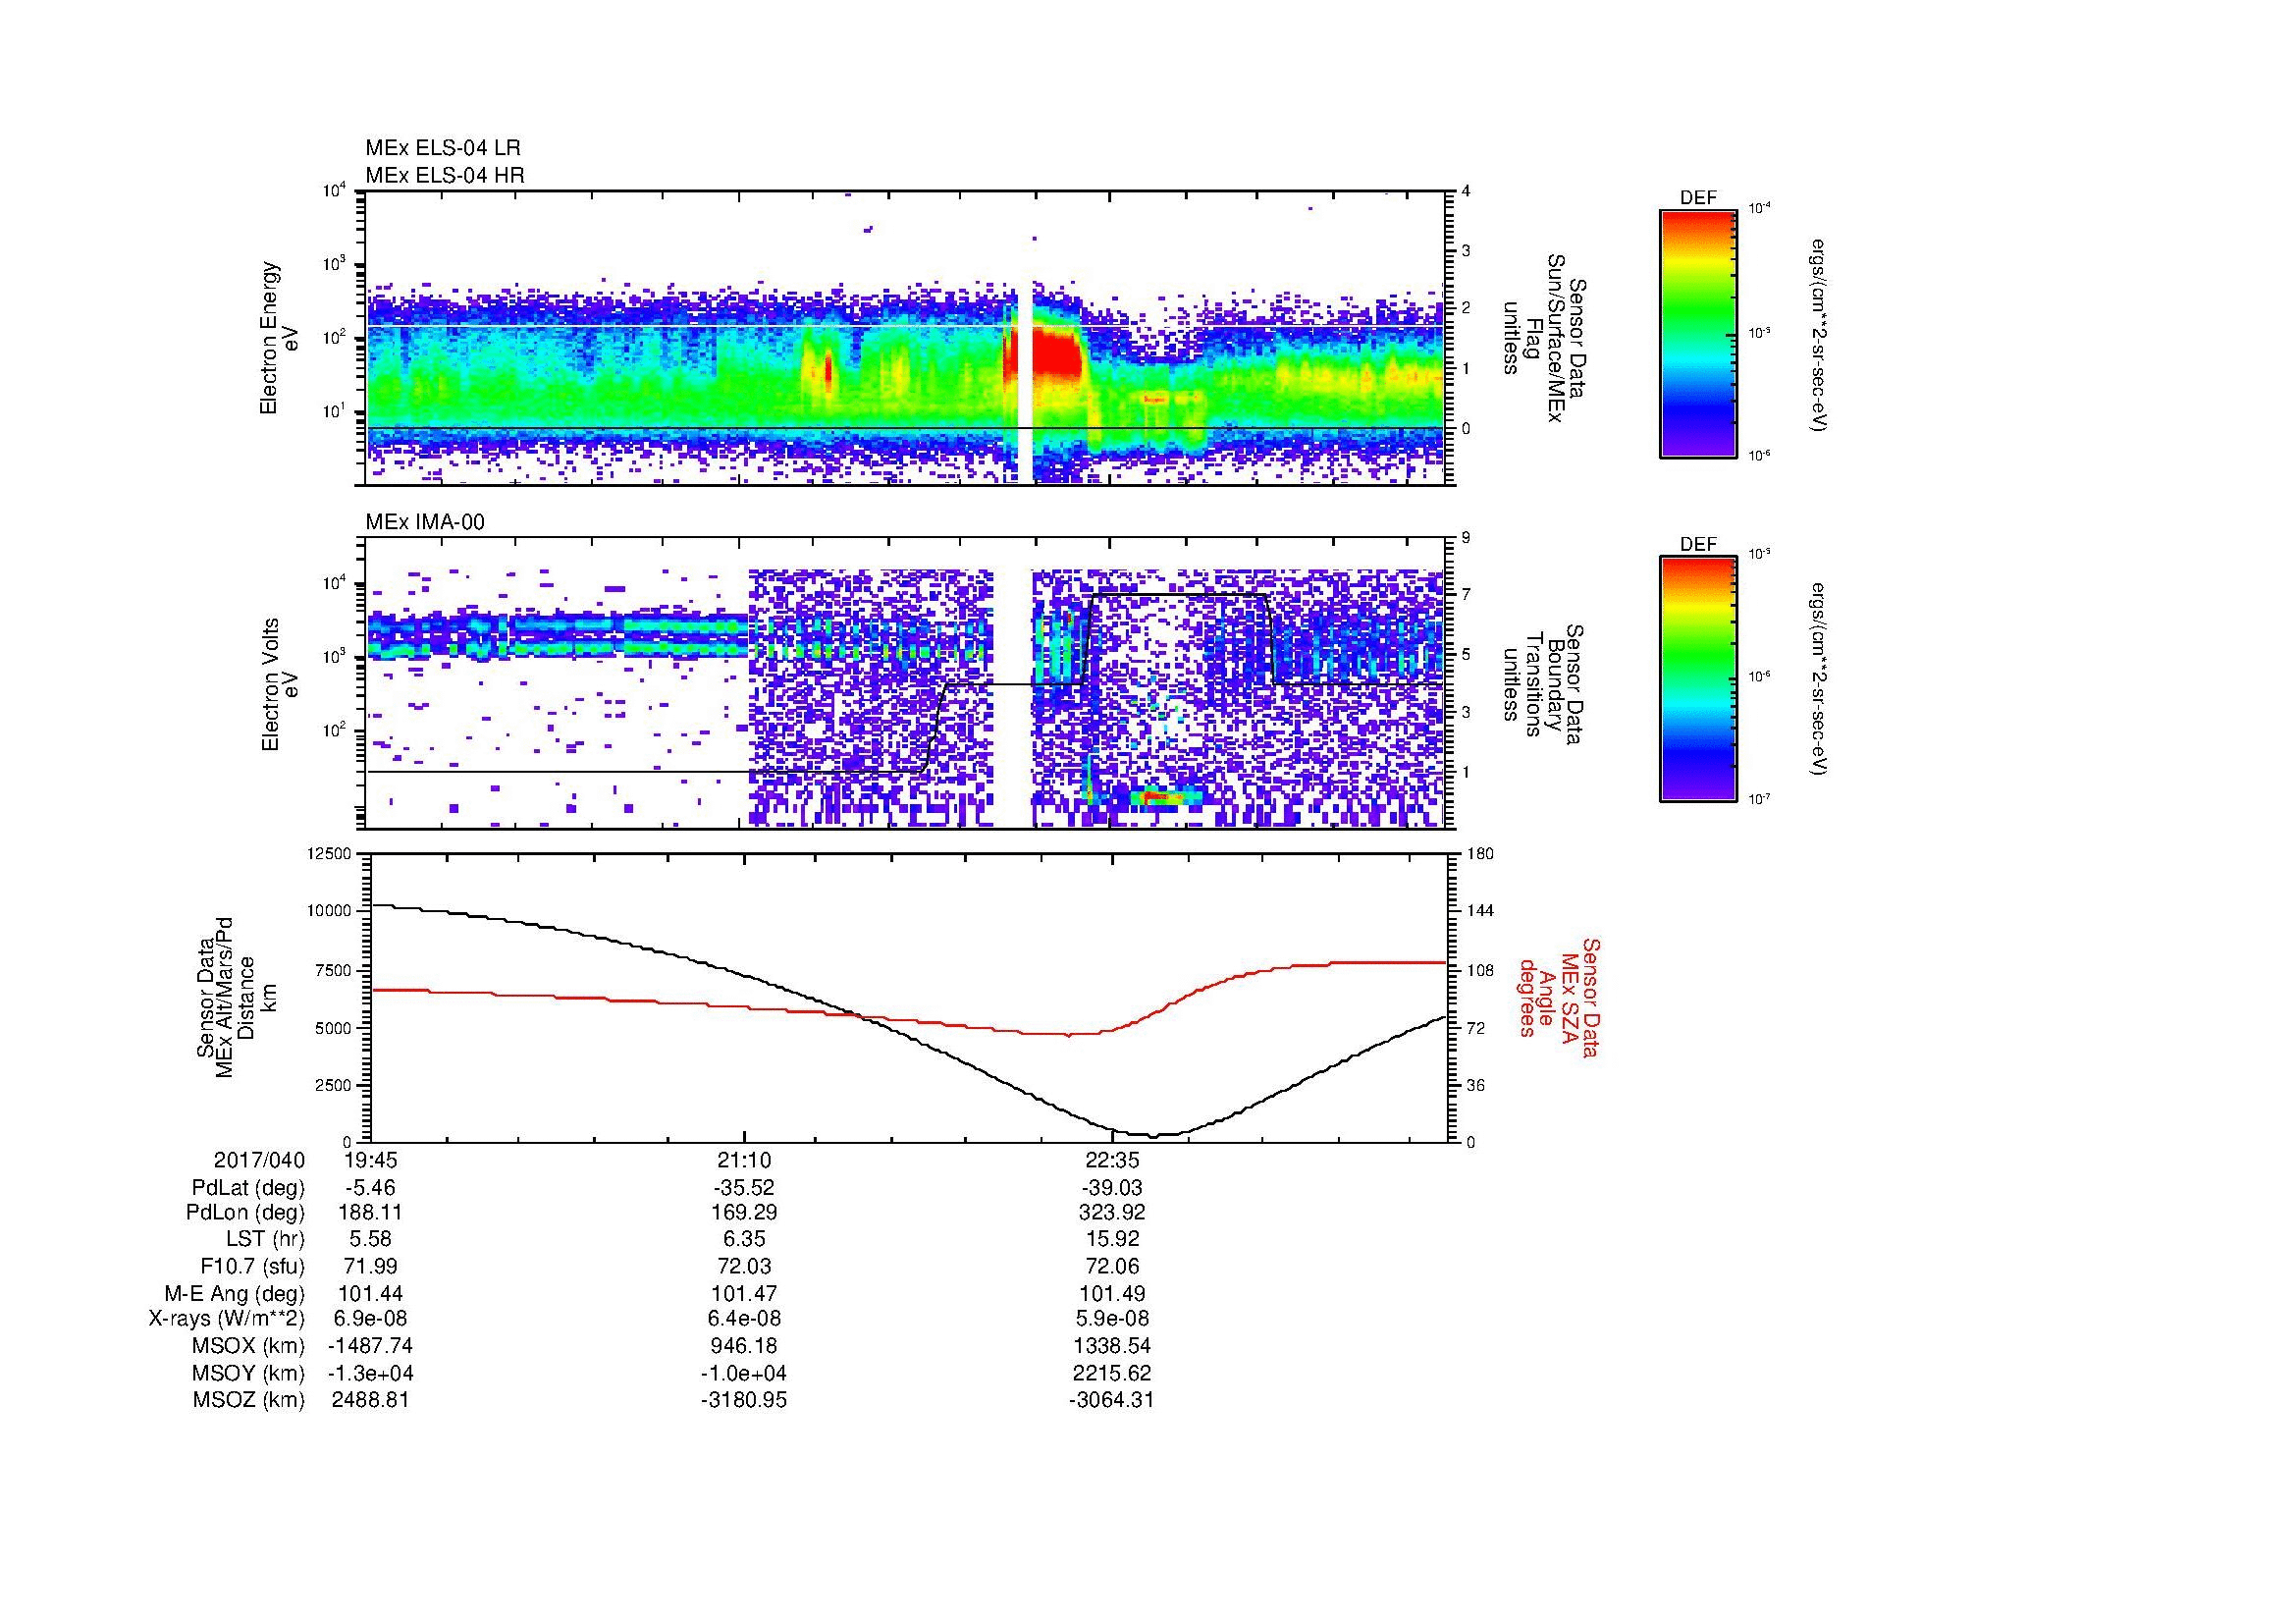Click the 180 degree SZA axis tick

1481,853
